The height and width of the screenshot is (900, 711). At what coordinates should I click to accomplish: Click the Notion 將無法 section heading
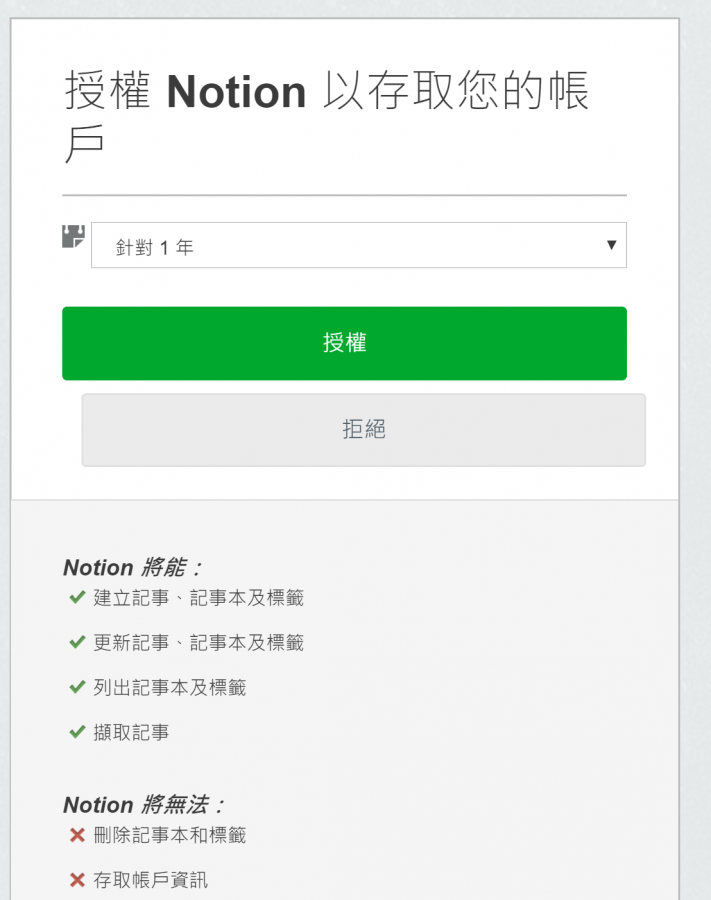143,805
